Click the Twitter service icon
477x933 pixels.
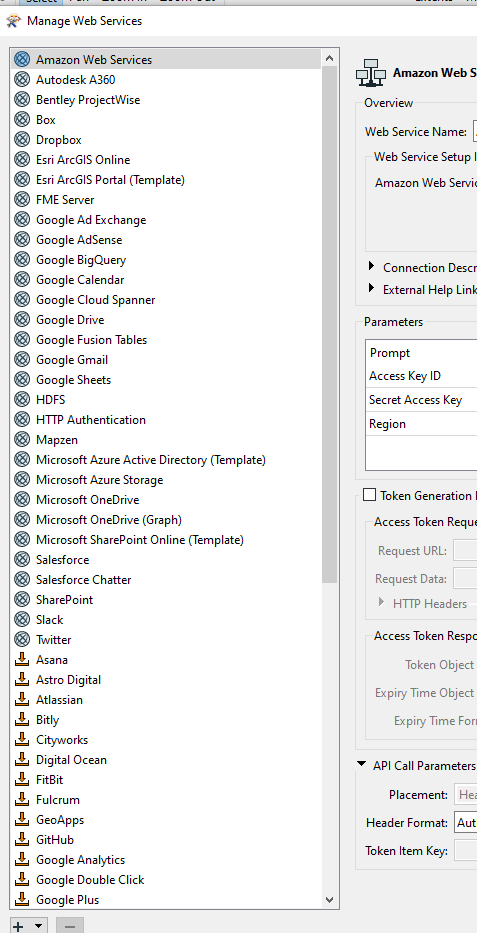[x=22, y=640]
